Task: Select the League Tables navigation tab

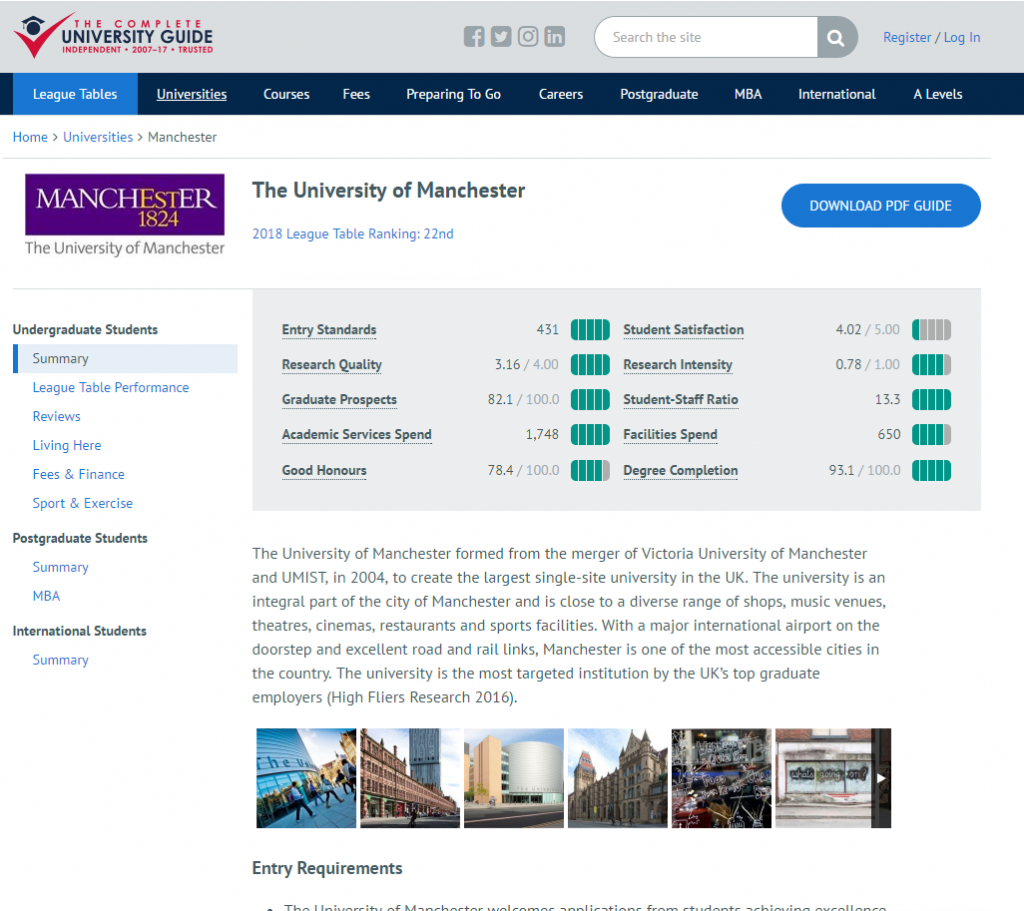Action: point(75,94)
